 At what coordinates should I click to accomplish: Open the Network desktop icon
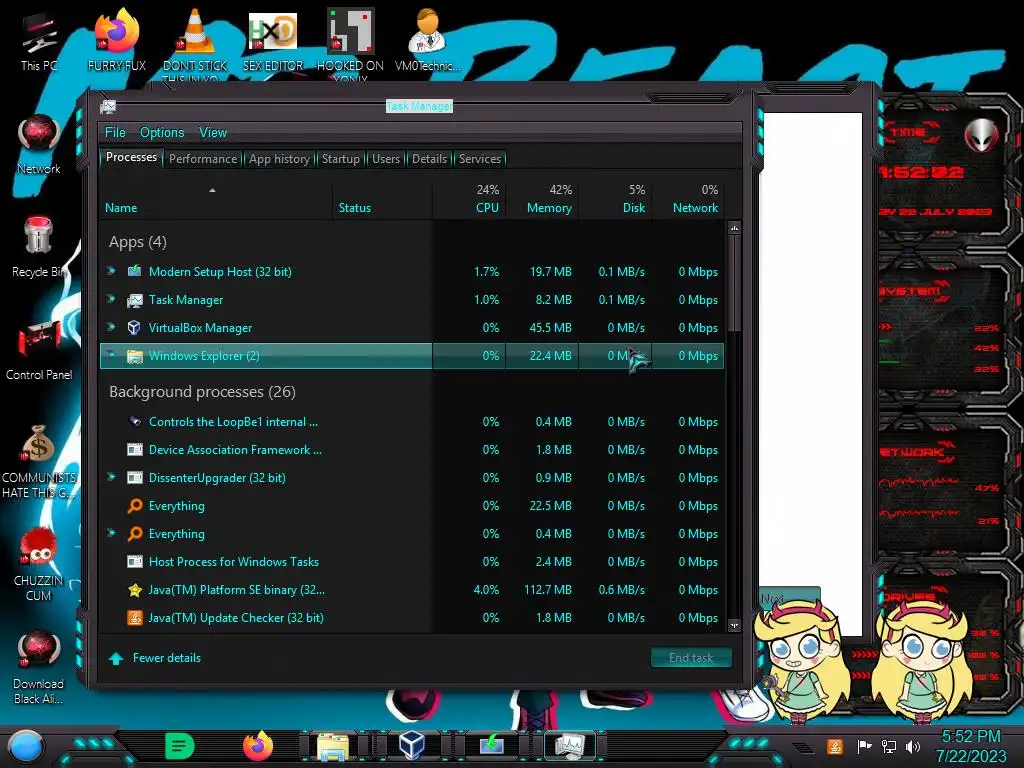[x=39, y=145]
